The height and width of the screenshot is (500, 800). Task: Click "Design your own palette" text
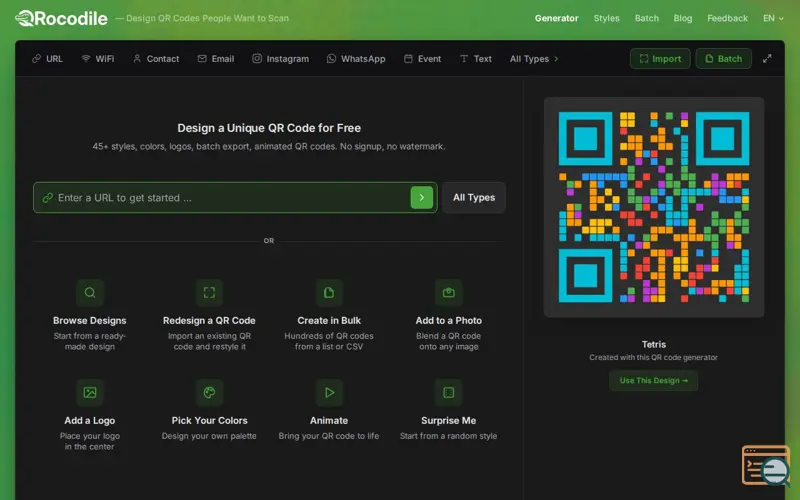(x=209, y=436)
